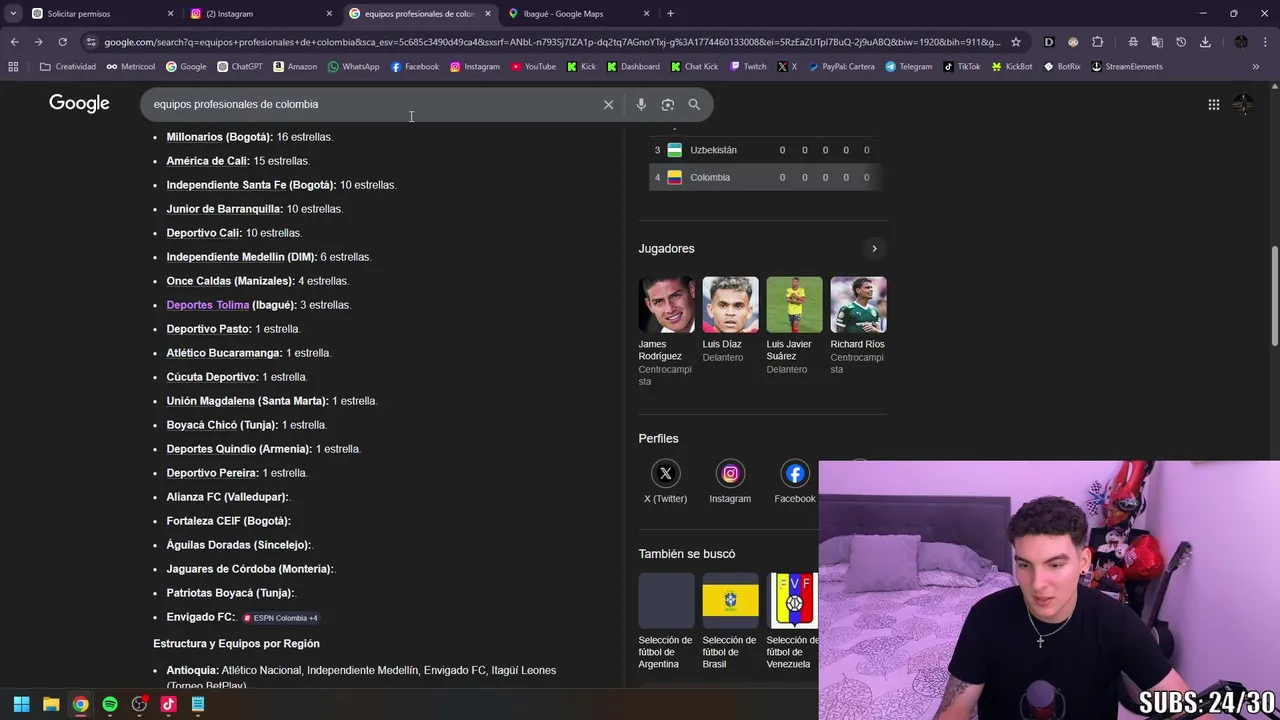Screen dimensions: 1280x720
Task: Open the X (Twitter) profile icon
Action: 665,474
